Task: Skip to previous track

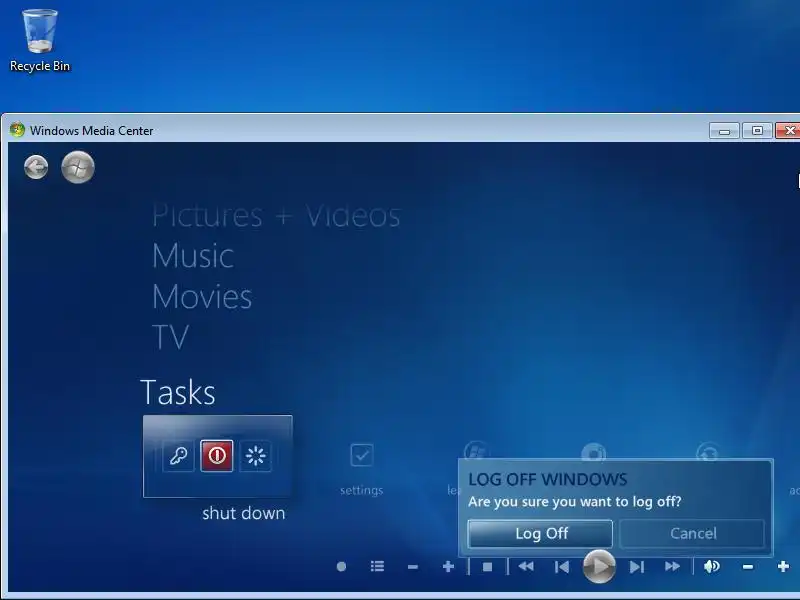Action: [562, 567]
